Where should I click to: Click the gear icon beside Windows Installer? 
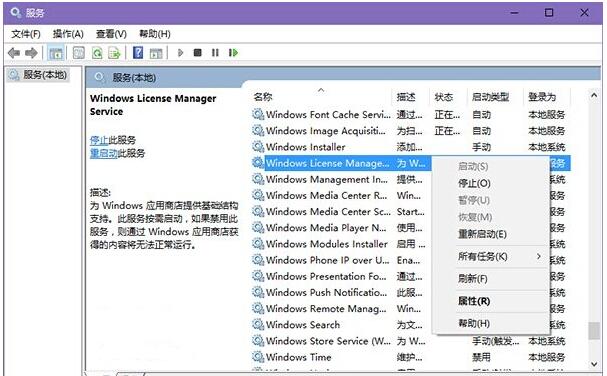click(258, 147)
